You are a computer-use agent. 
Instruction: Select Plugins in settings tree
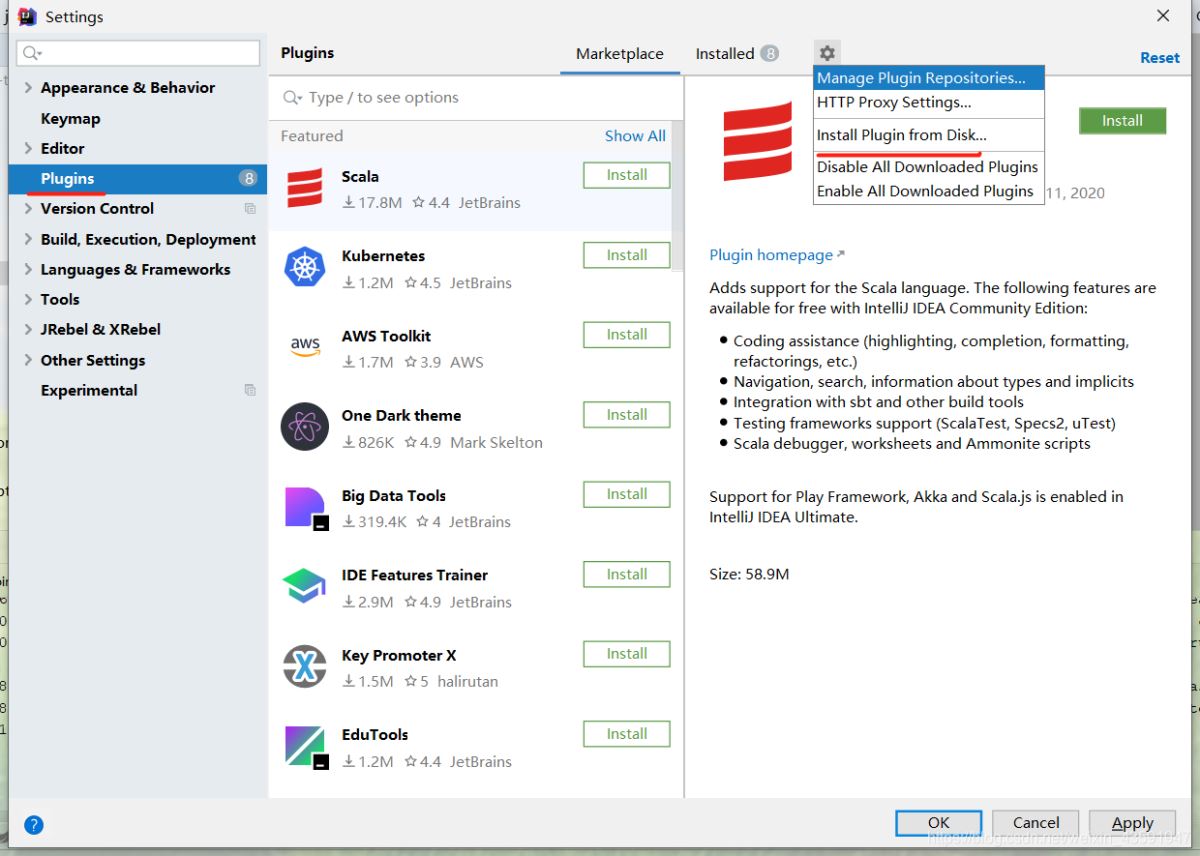click(x=138, y=178)
